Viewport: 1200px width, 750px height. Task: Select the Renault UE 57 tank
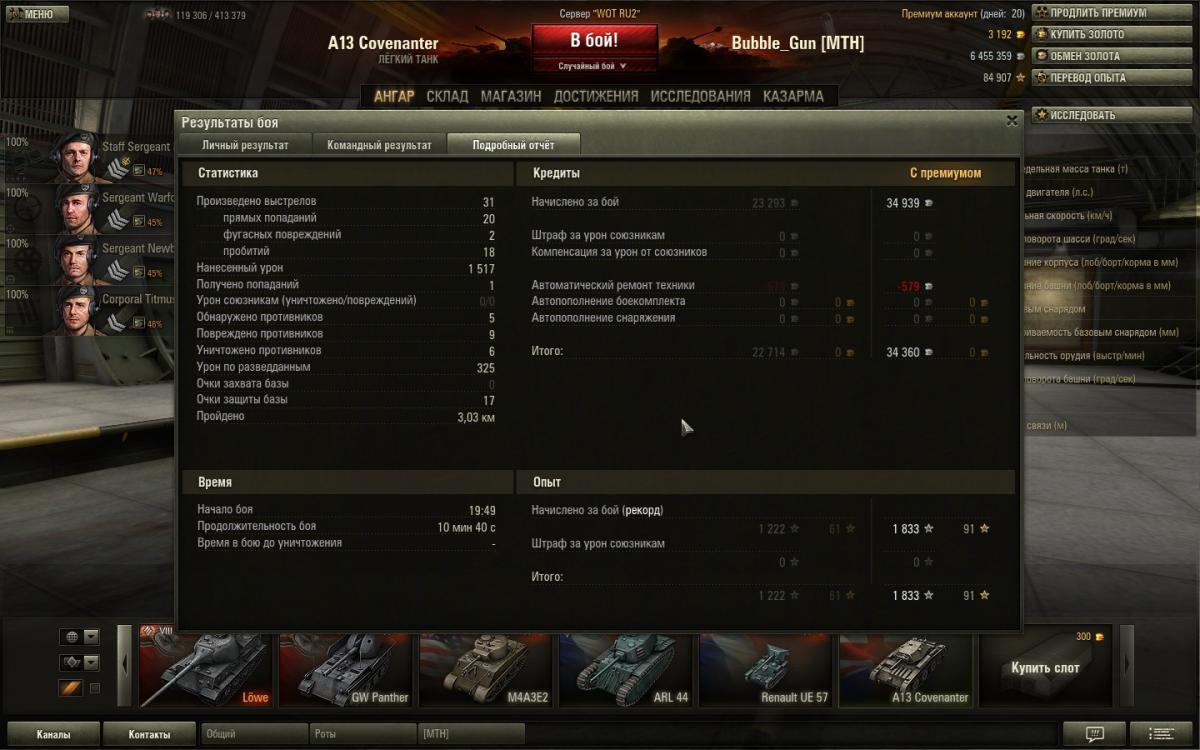pyautogui.click(x=765, y=667)
